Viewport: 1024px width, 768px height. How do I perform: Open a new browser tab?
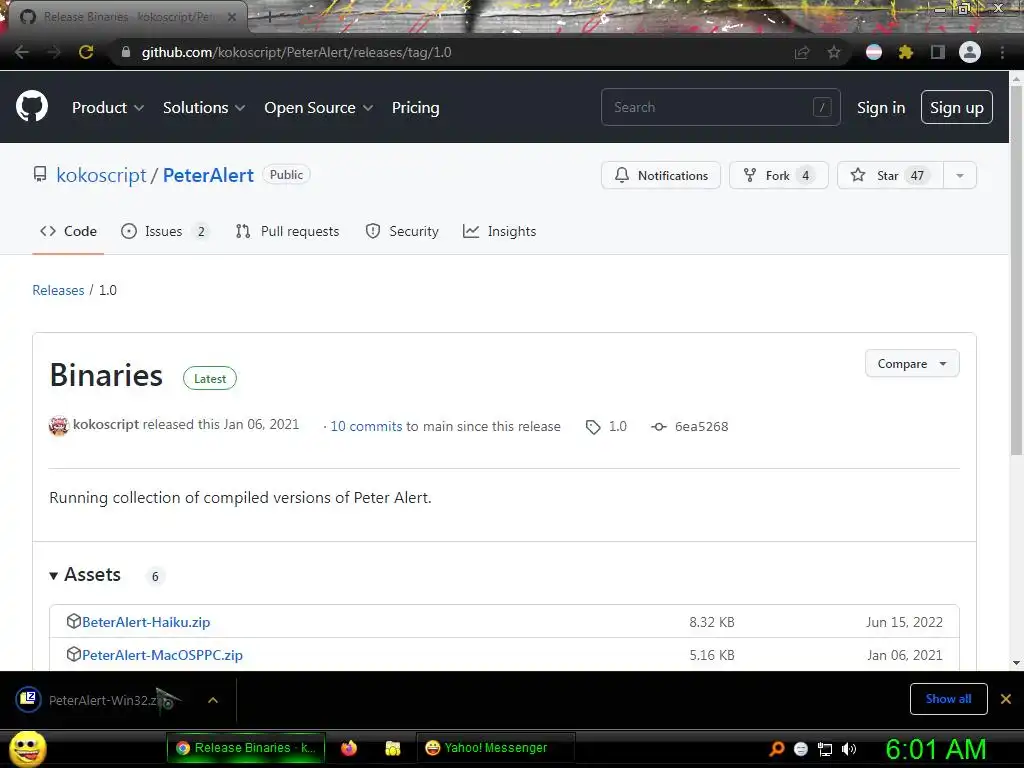pos(268,18)
